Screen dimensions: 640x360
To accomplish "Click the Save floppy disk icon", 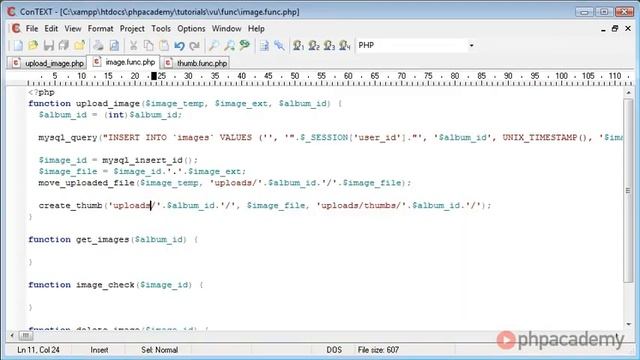I will pyautogui.click(x=49, y=45).
